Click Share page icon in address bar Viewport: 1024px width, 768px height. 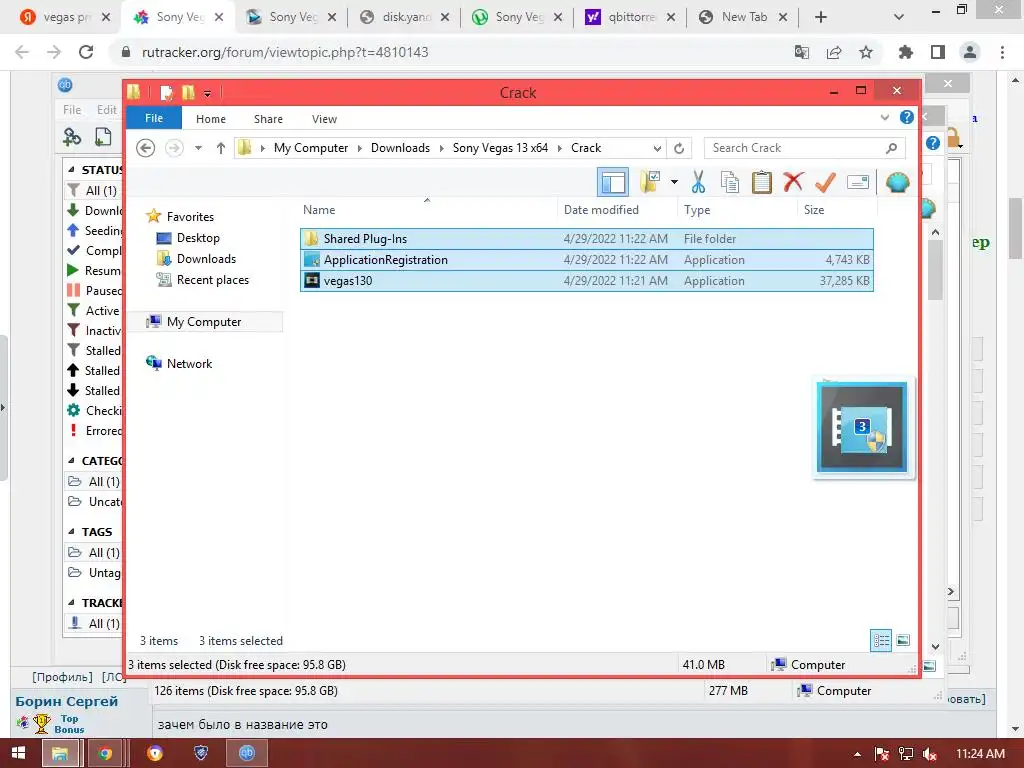pyautogui.click(x=834, y=52)
